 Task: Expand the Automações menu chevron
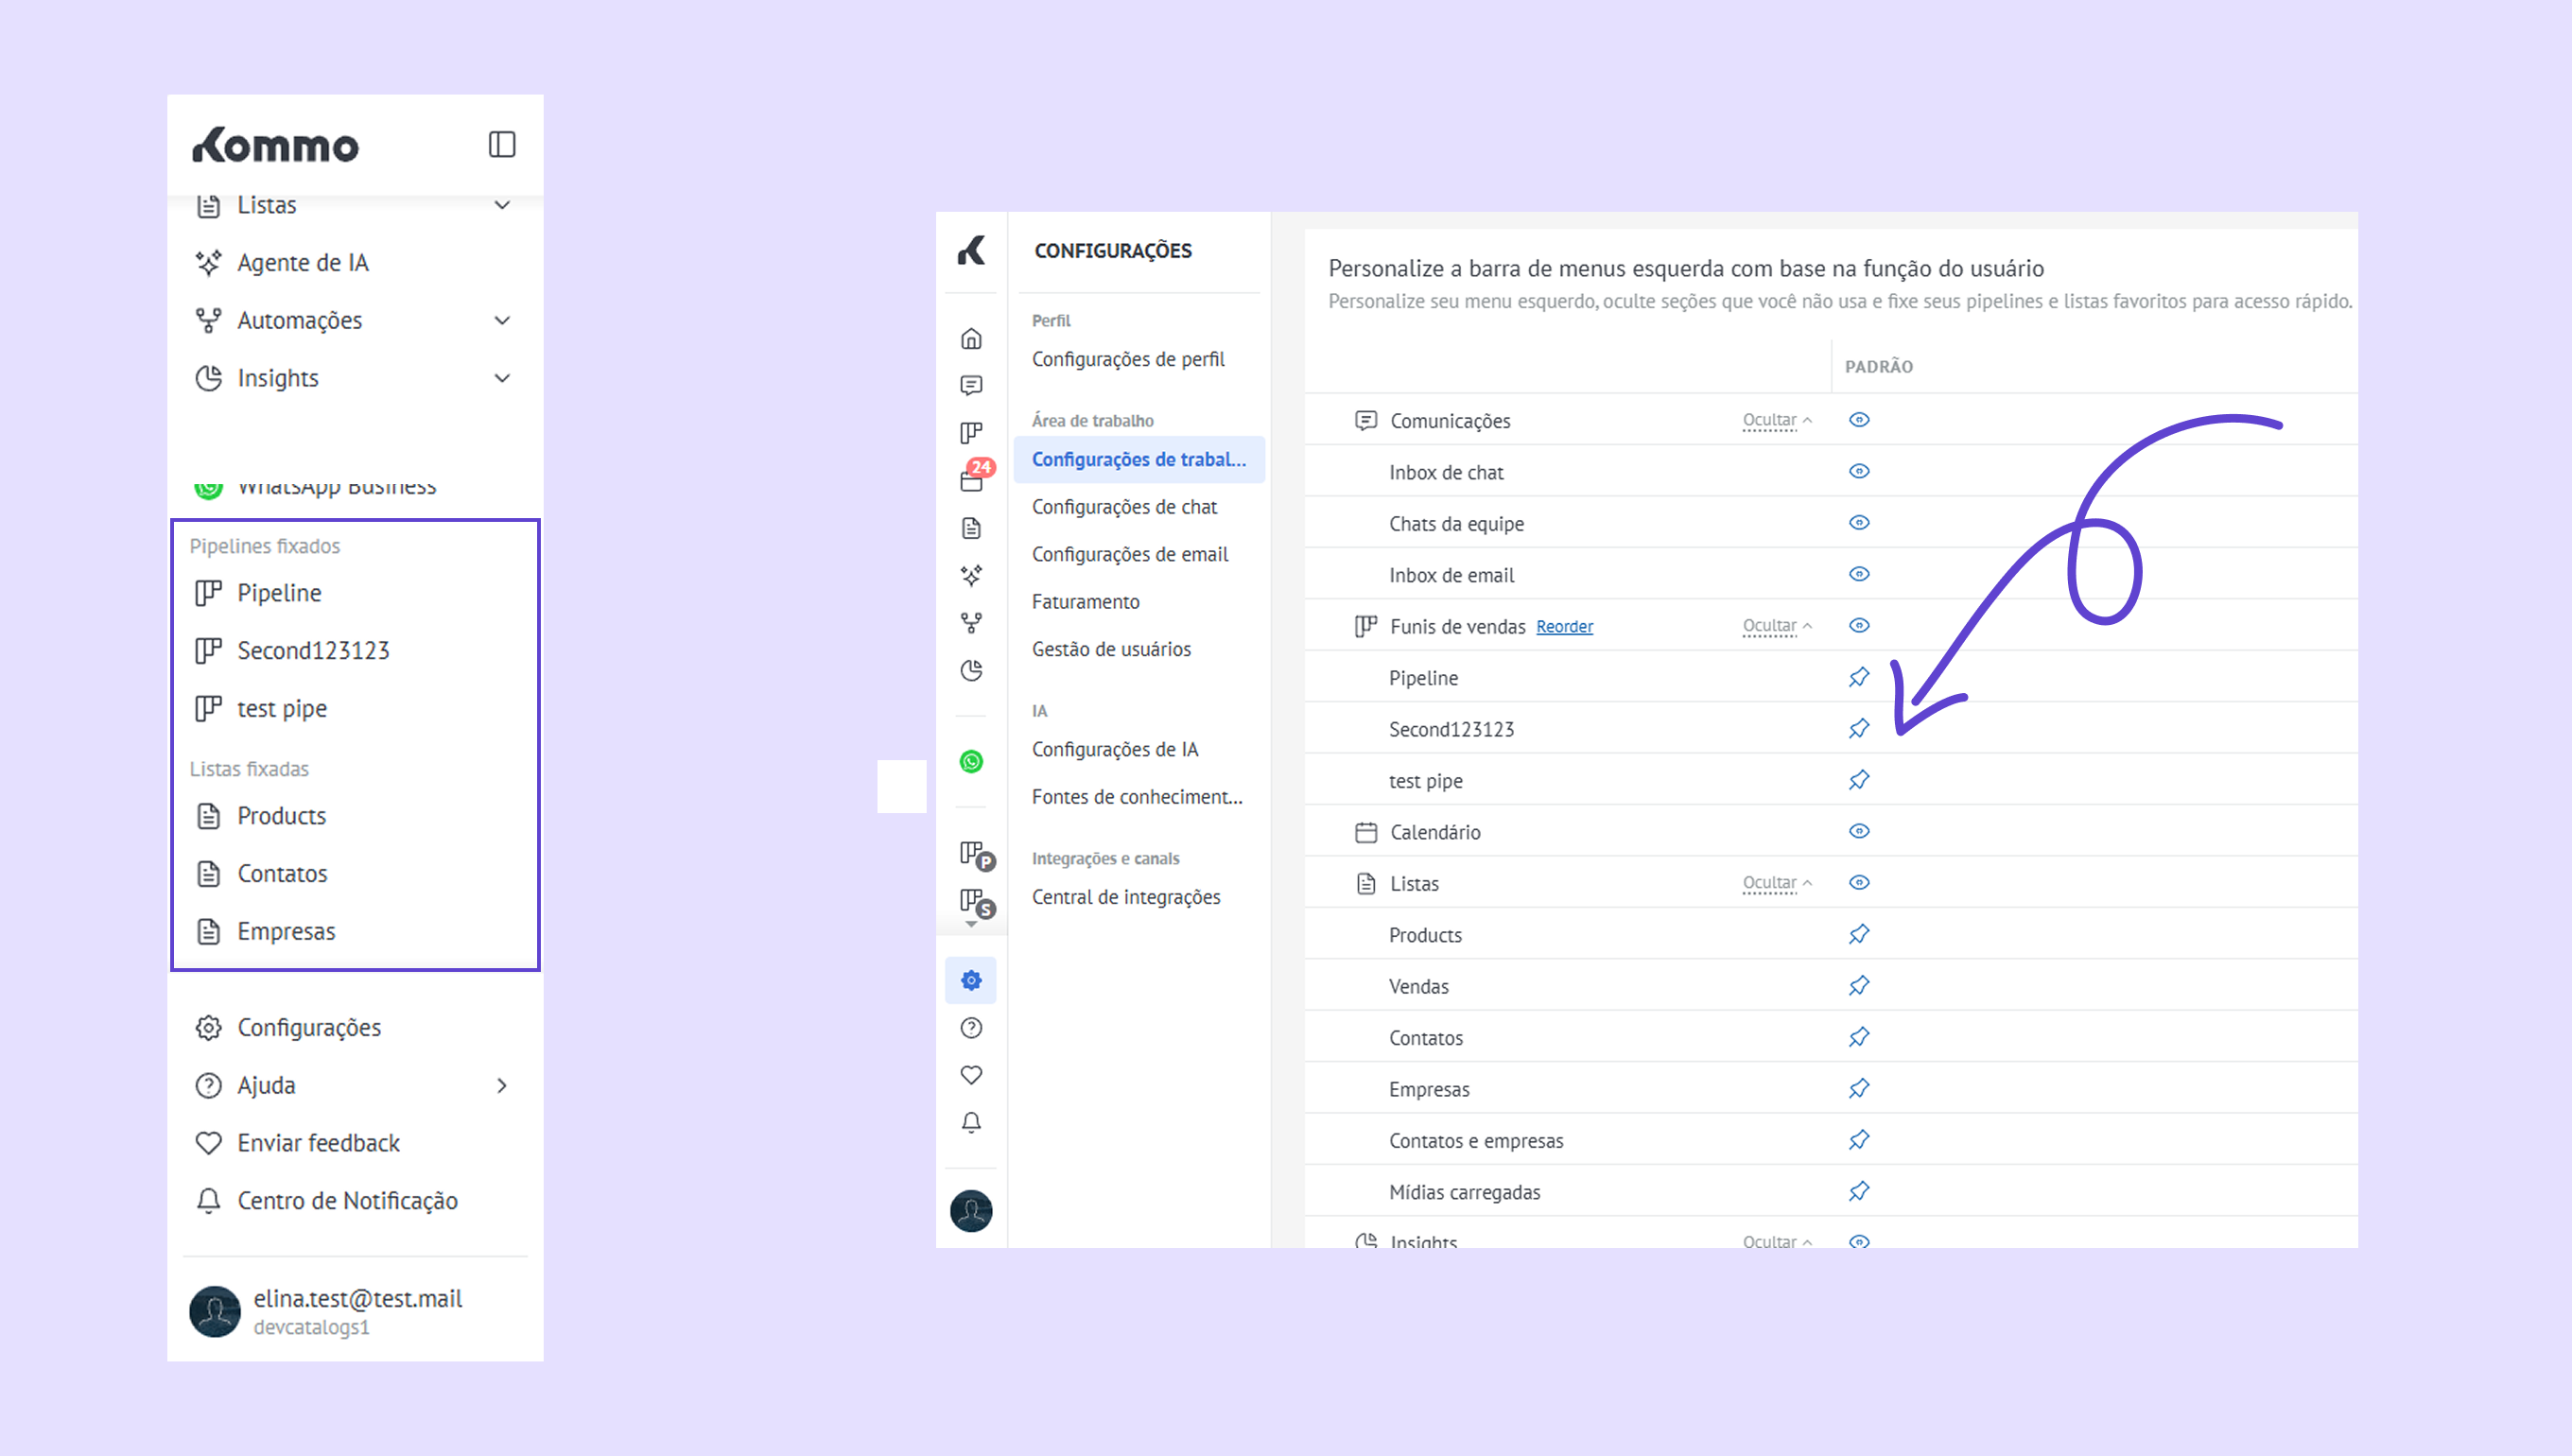point(503,320)
